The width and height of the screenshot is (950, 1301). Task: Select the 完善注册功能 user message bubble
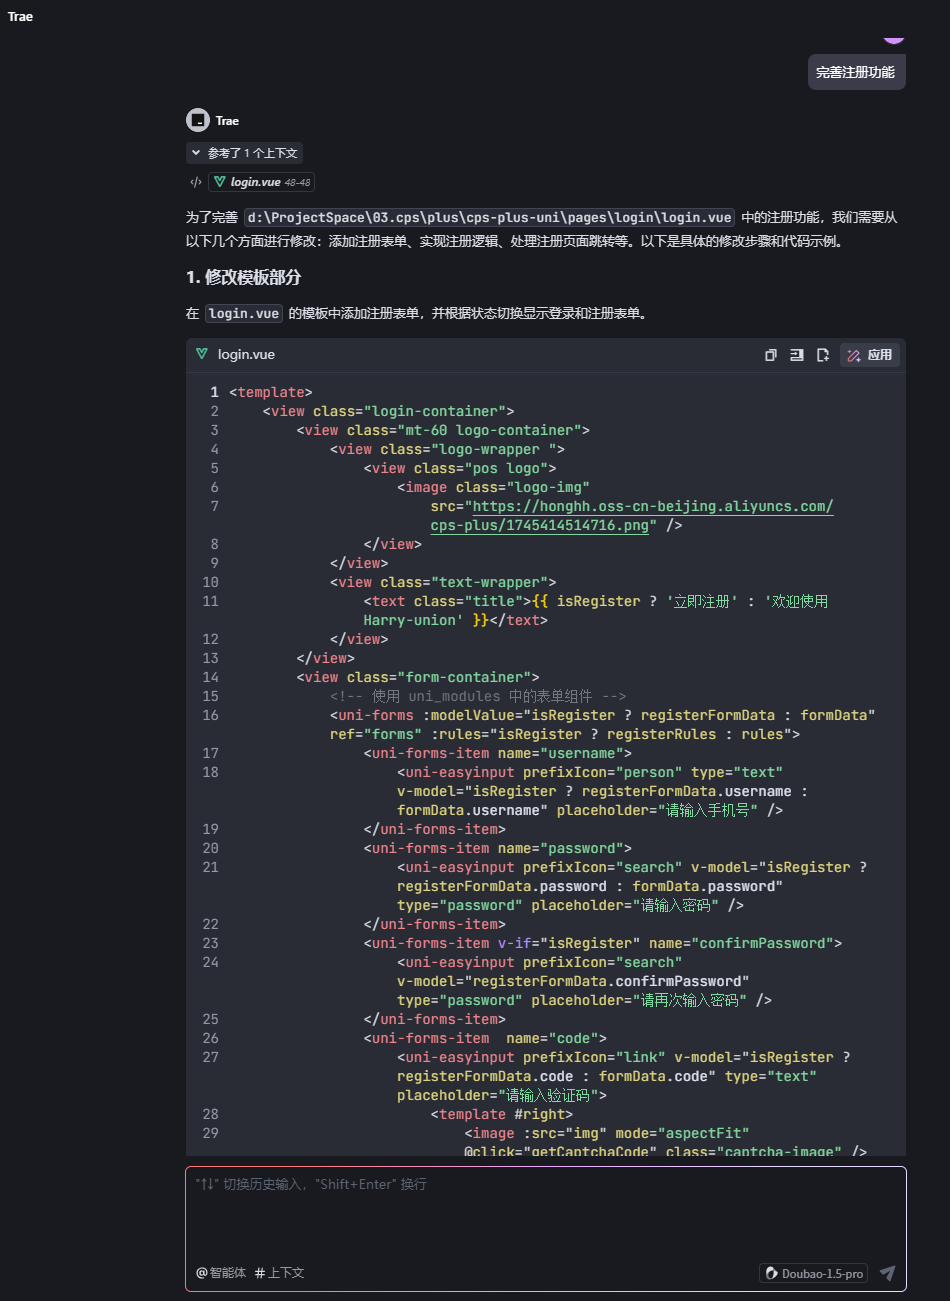point(856,72)
